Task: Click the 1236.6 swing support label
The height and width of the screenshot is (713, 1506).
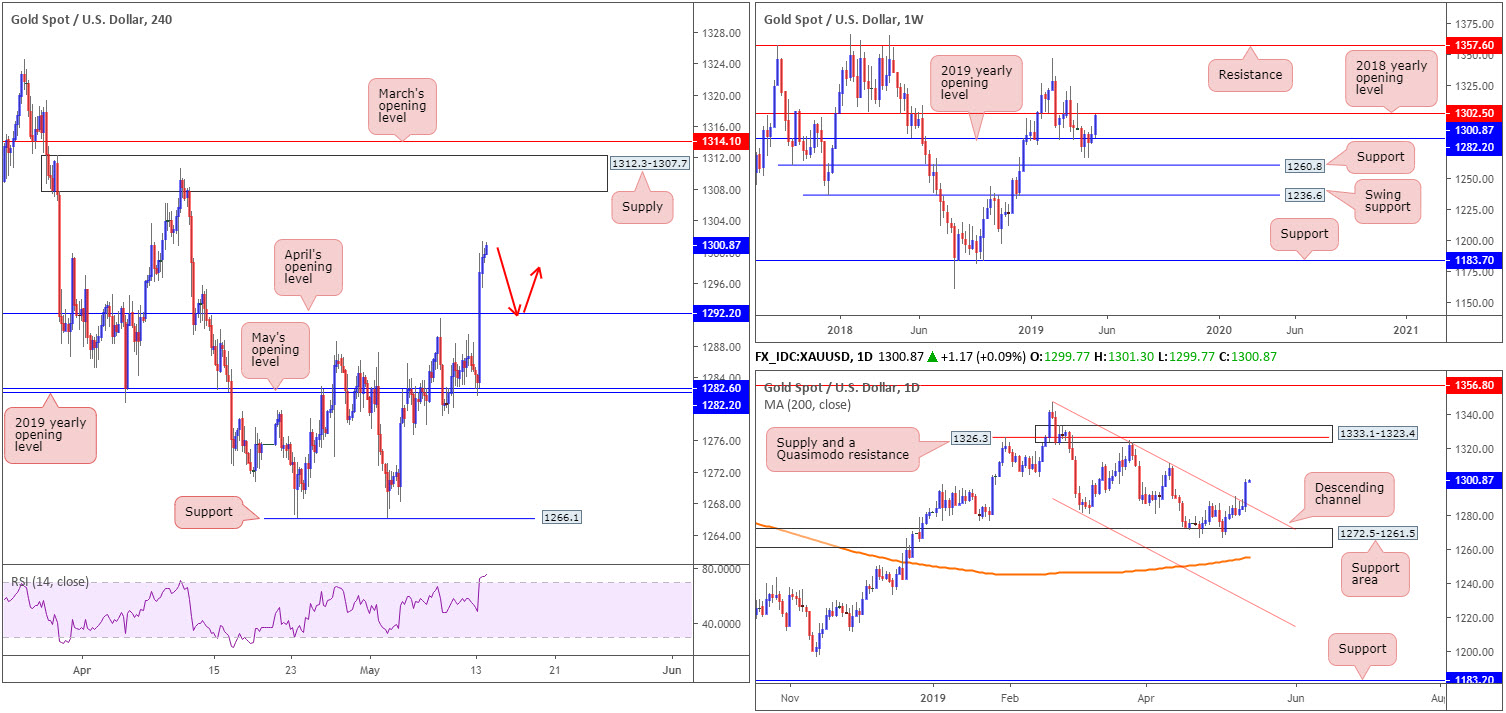Action: click(x=1303, y=195)
